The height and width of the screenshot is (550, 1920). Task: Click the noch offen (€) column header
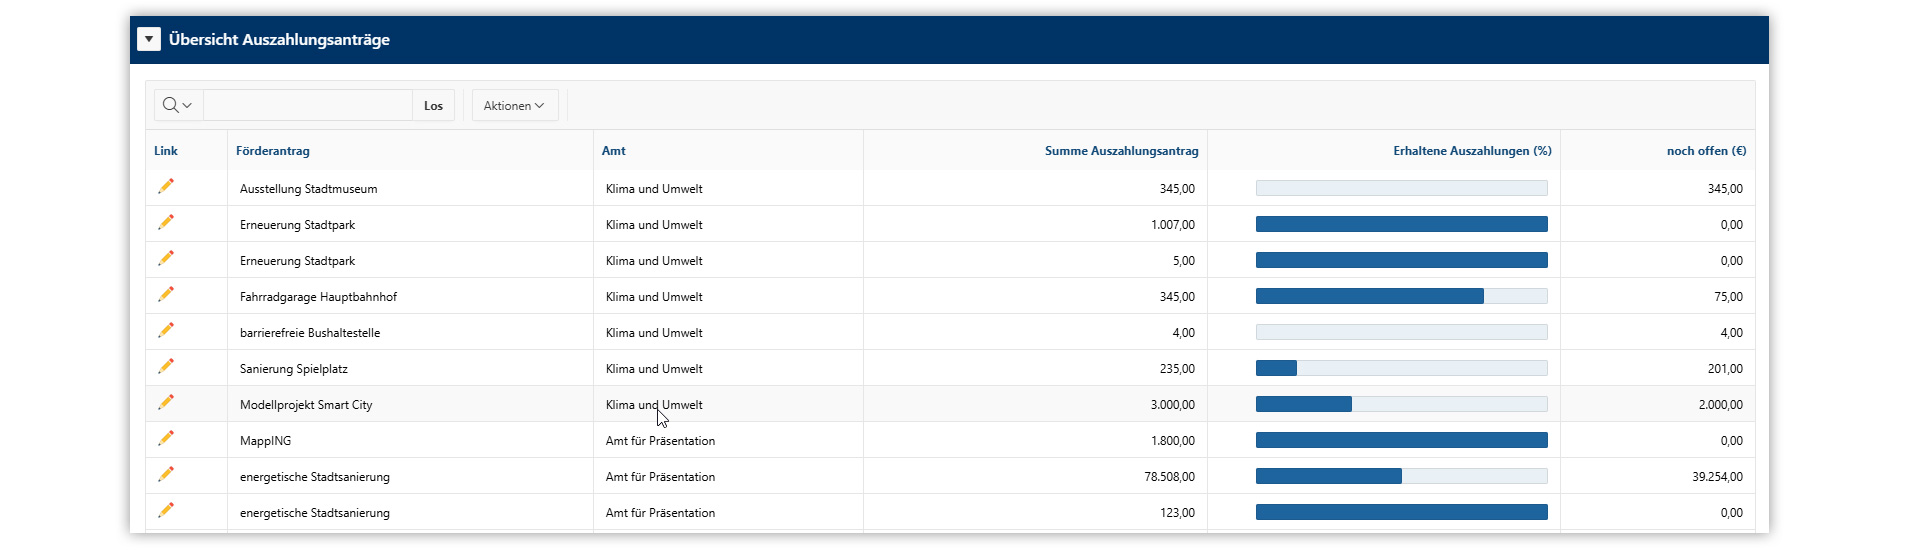[1706, 151]
